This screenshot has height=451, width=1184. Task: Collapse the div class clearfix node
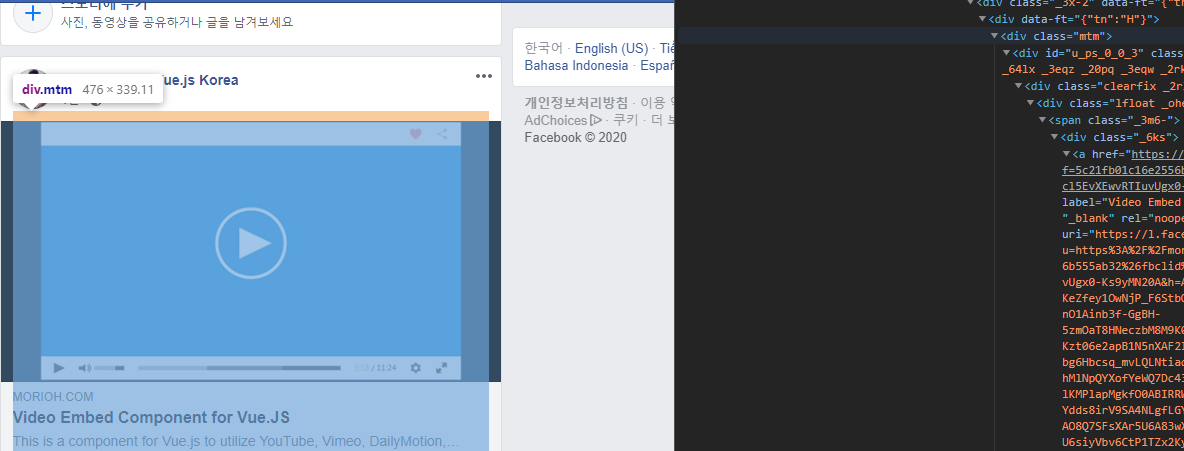pyautogui.click(x=1018, y=86)
